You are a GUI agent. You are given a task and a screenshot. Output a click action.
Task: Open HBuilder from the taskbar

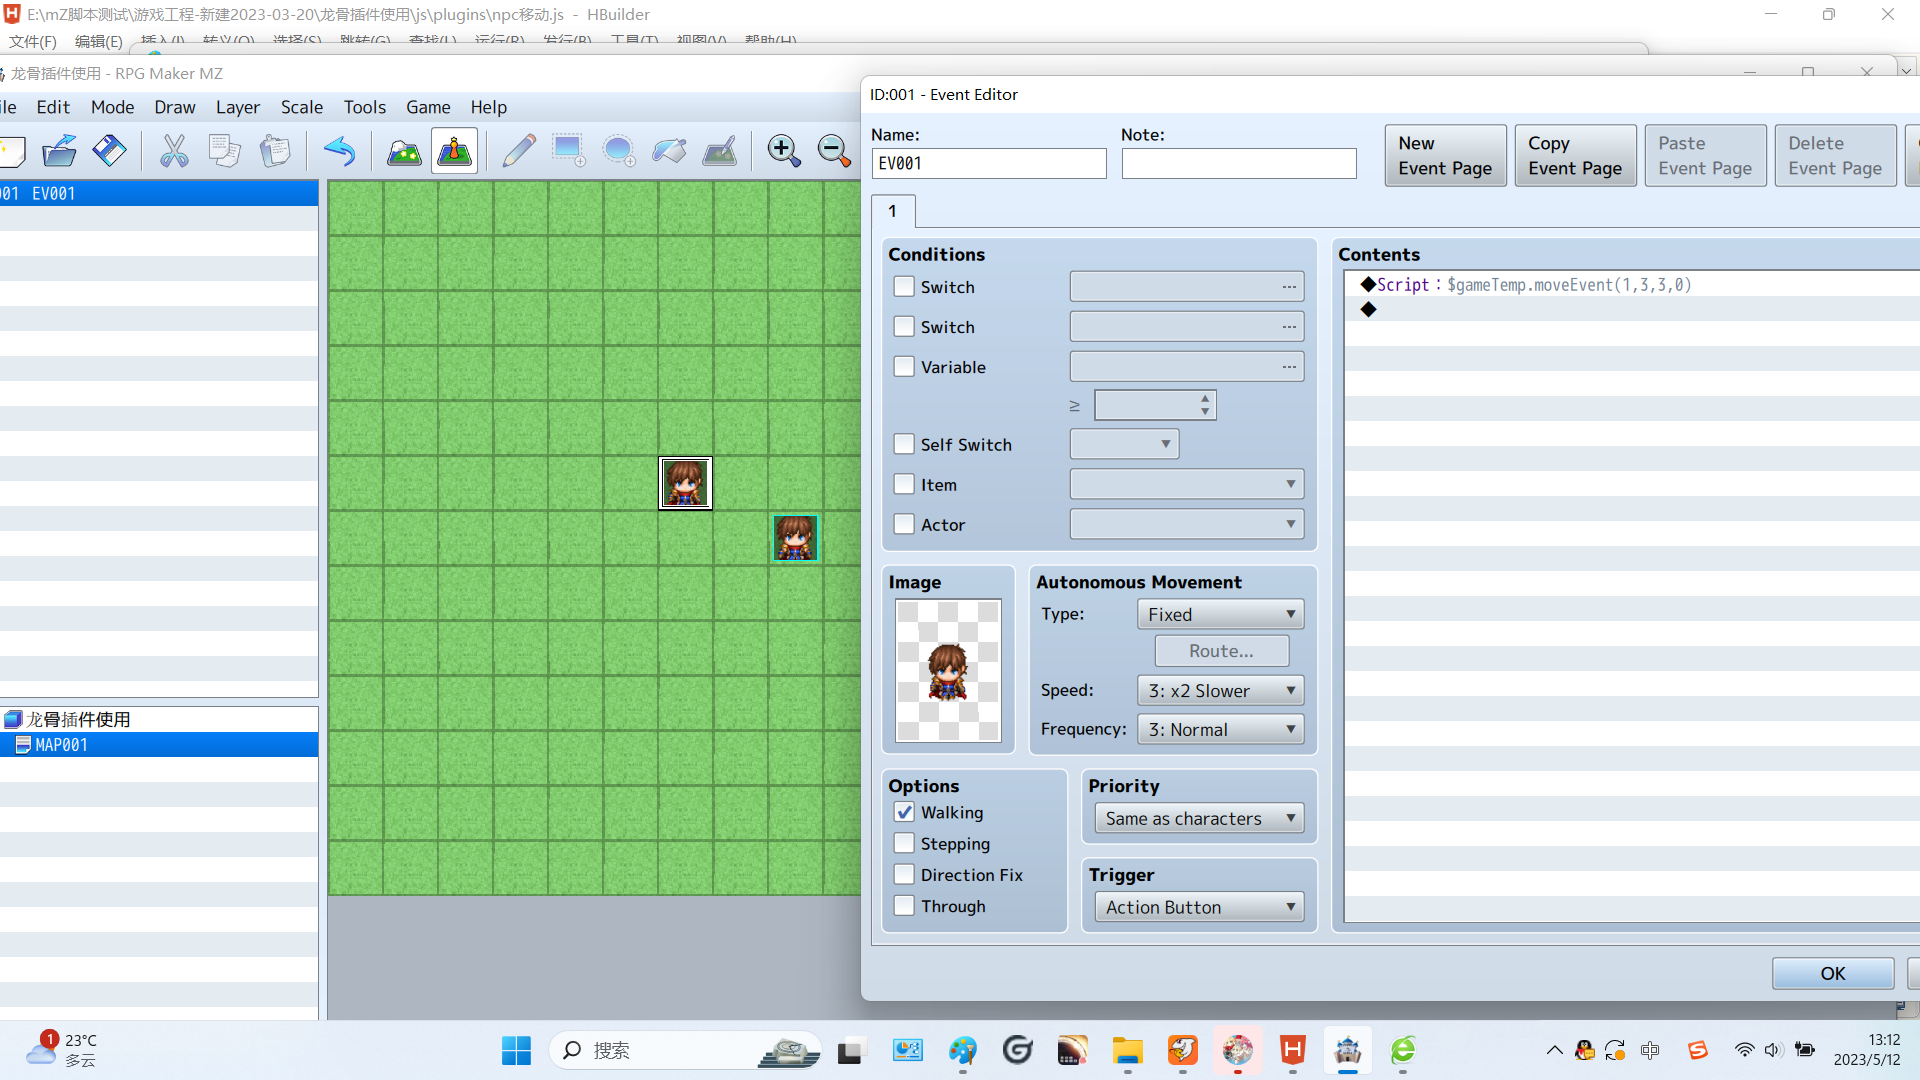[x=1293, y=1050]
